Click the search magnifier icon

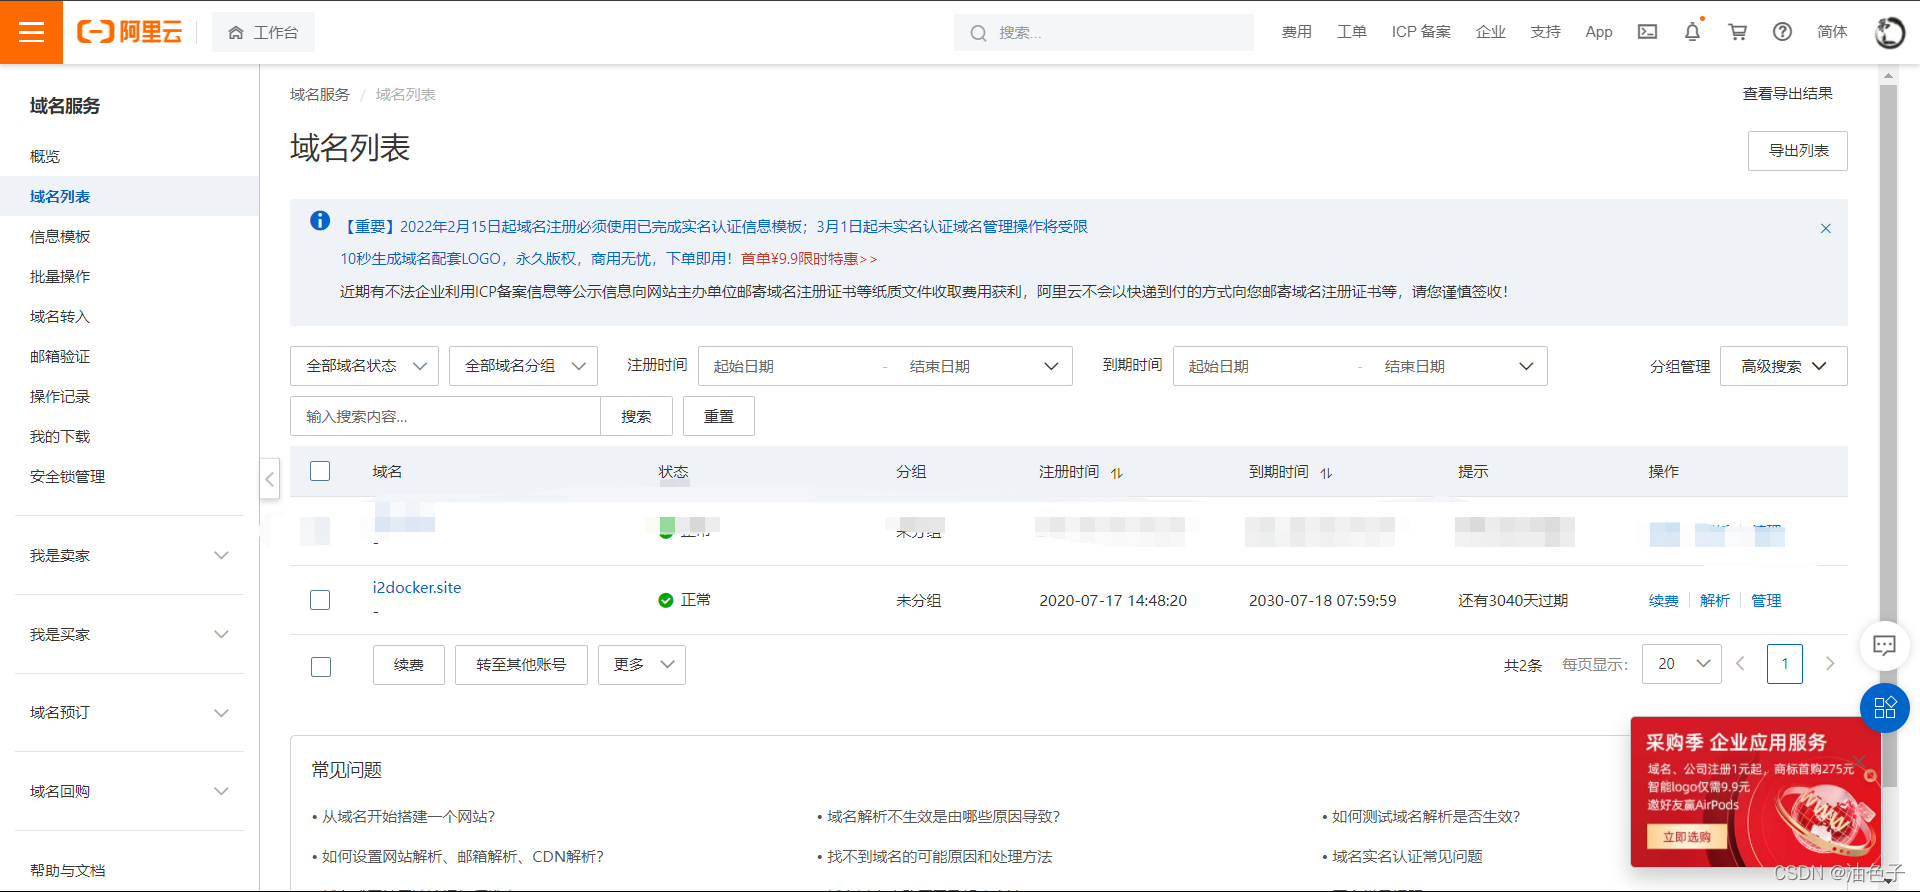(x=978, y=33)
